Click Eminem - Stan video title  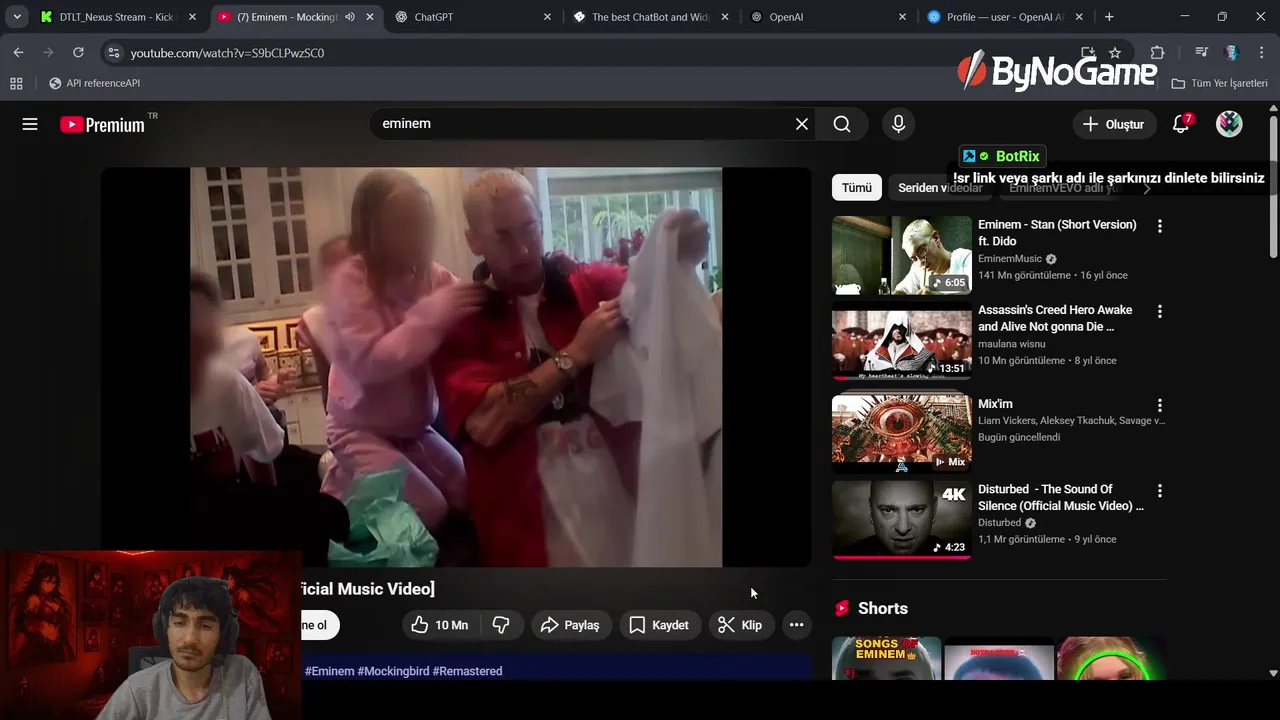(x=1057, y=233)
